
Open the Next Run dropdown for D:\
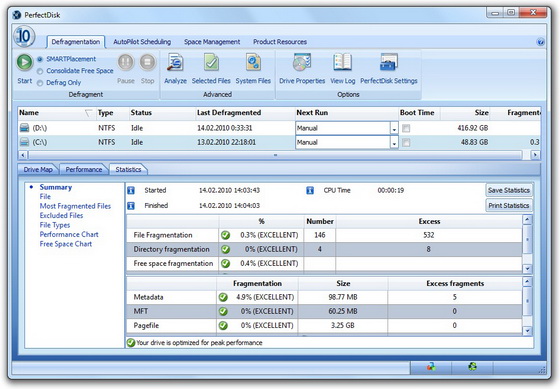pyautogui.click(x=394, y=128)
